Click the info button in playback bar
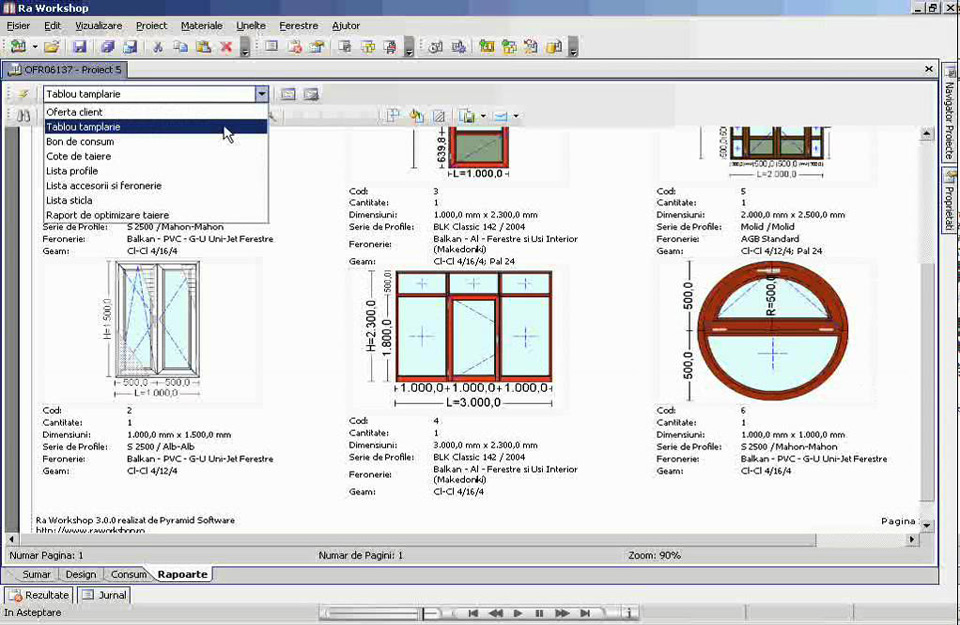Image resolution: width=960 pixels, height=625 pixels. (629, 612)
